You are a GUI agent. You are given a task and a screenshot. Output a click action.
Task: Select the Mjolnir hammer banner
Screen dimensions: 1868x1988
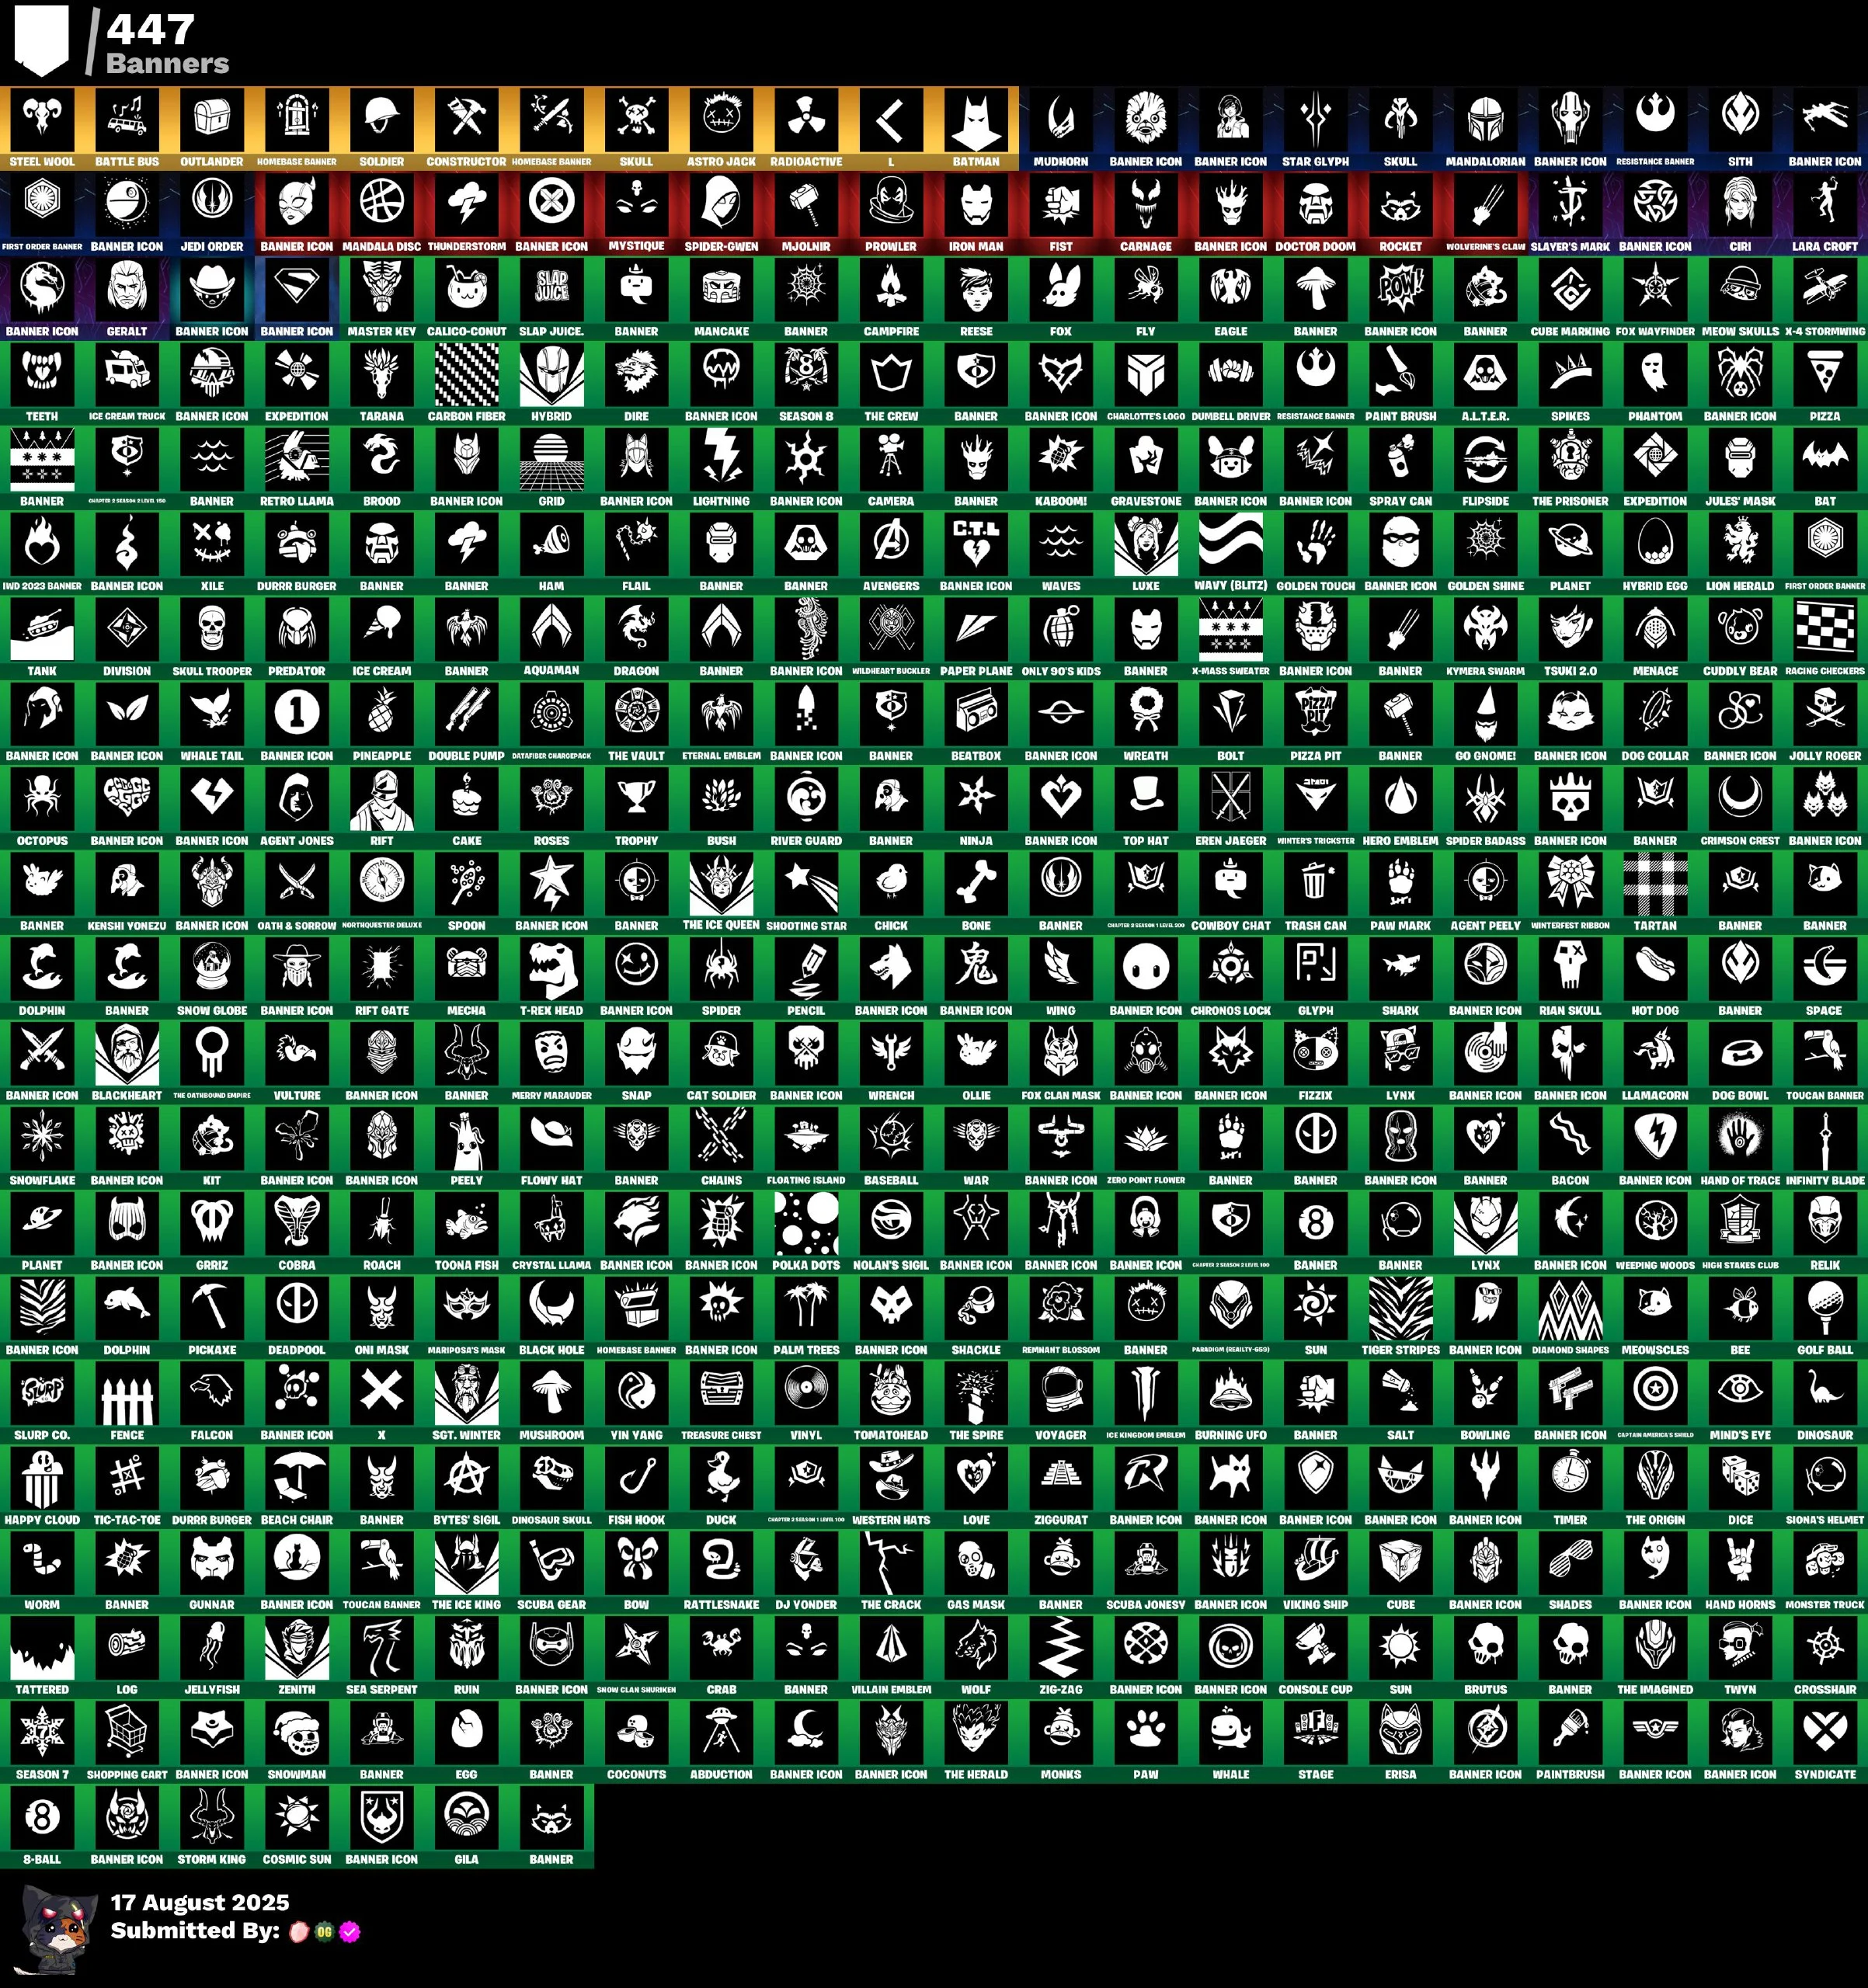pos(806,204)
